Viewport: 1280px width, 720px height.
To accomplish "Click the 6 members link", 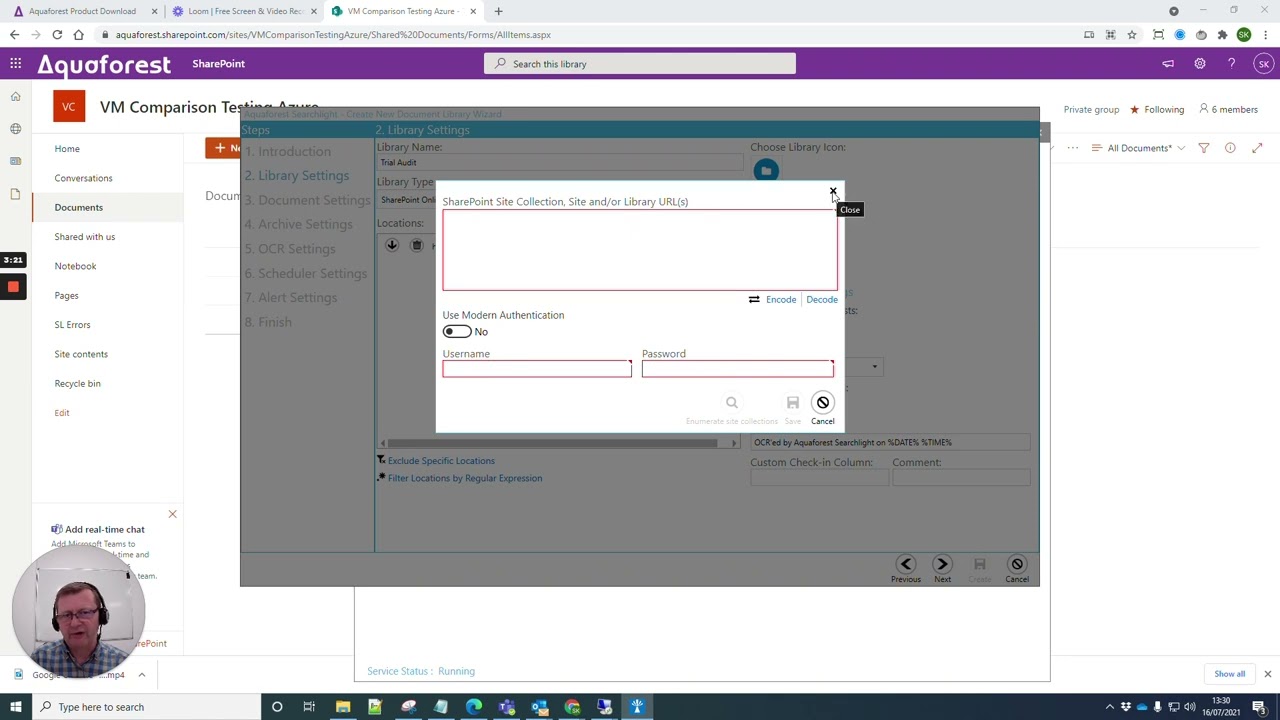I will pyautogui.click(x=1228, y=110).
